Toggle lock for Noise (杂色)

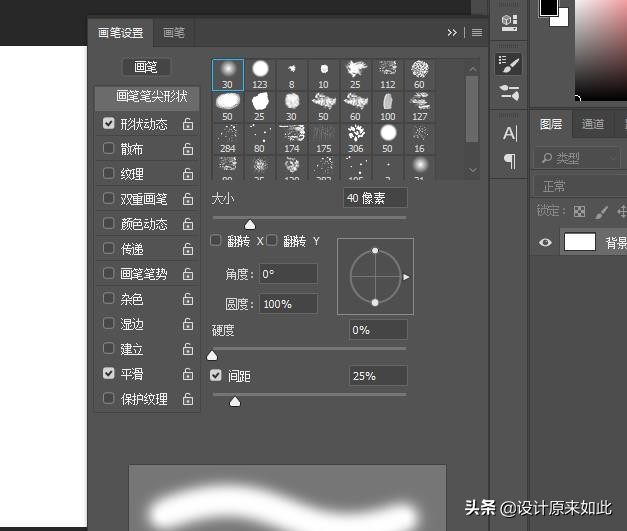click(188, 299)
